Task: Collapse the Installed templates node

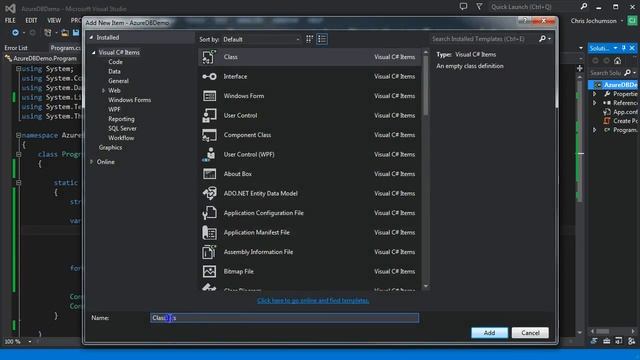Action: [x=91, y=38]
